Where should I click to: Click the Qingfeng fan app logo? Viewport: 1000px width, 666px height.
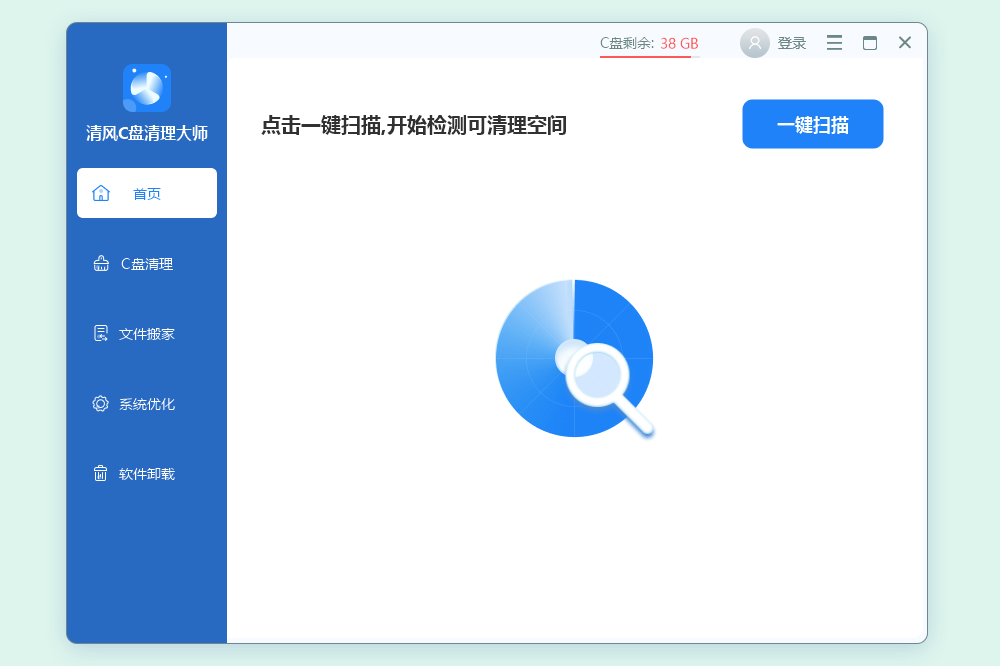click(147, 88)
